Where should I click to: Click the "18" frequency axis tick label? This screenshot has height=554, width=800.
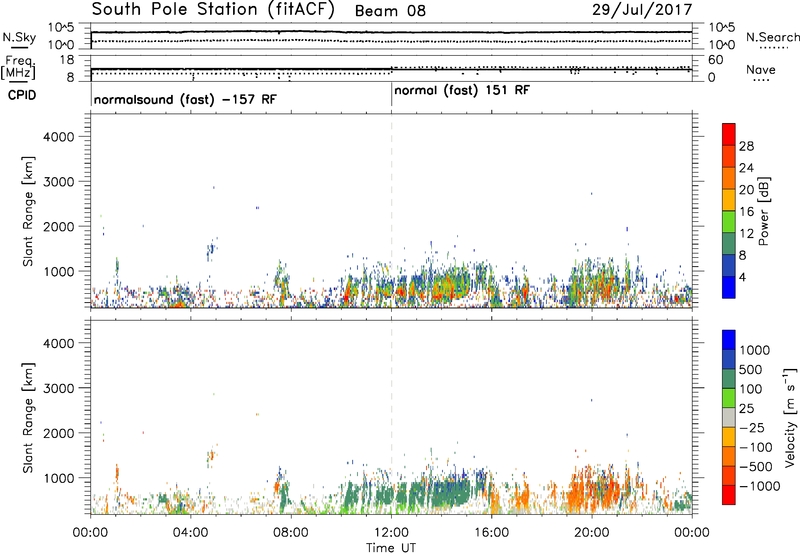click(x=67, y=60)
